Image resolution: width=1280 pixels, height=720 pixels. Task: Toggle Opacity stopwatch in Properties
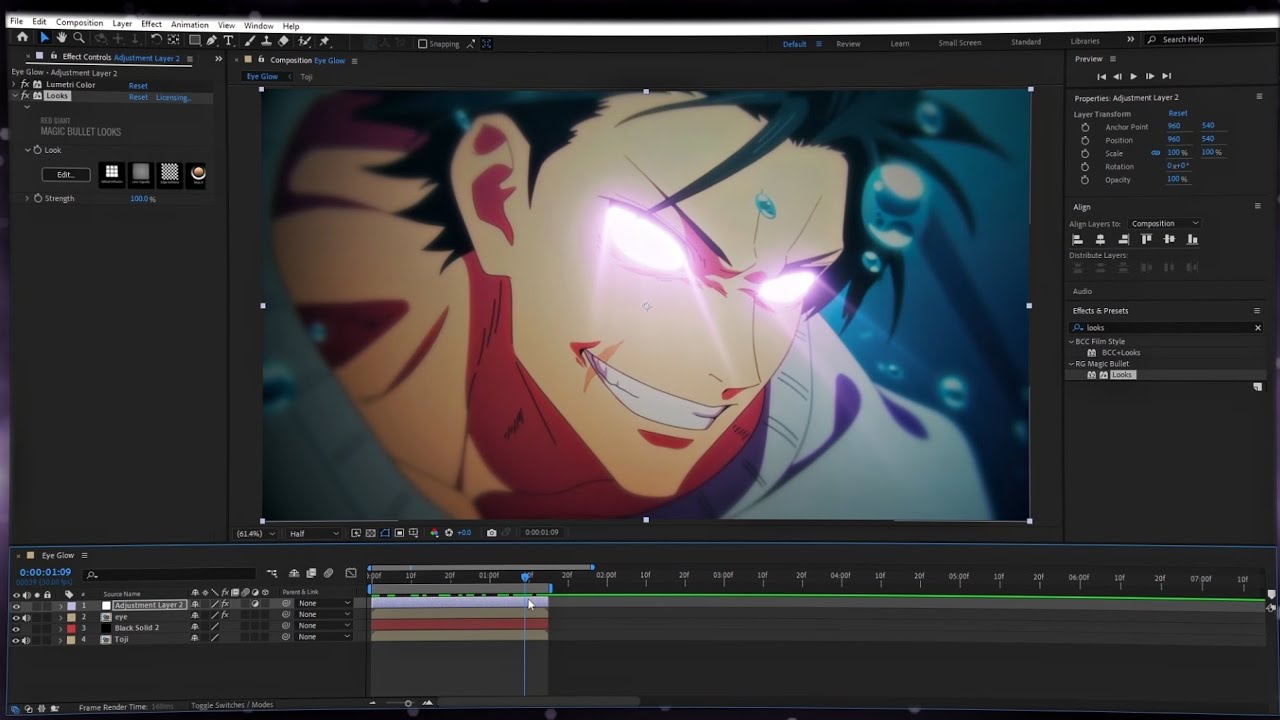pyautogui.click(x=1085, y=179)
